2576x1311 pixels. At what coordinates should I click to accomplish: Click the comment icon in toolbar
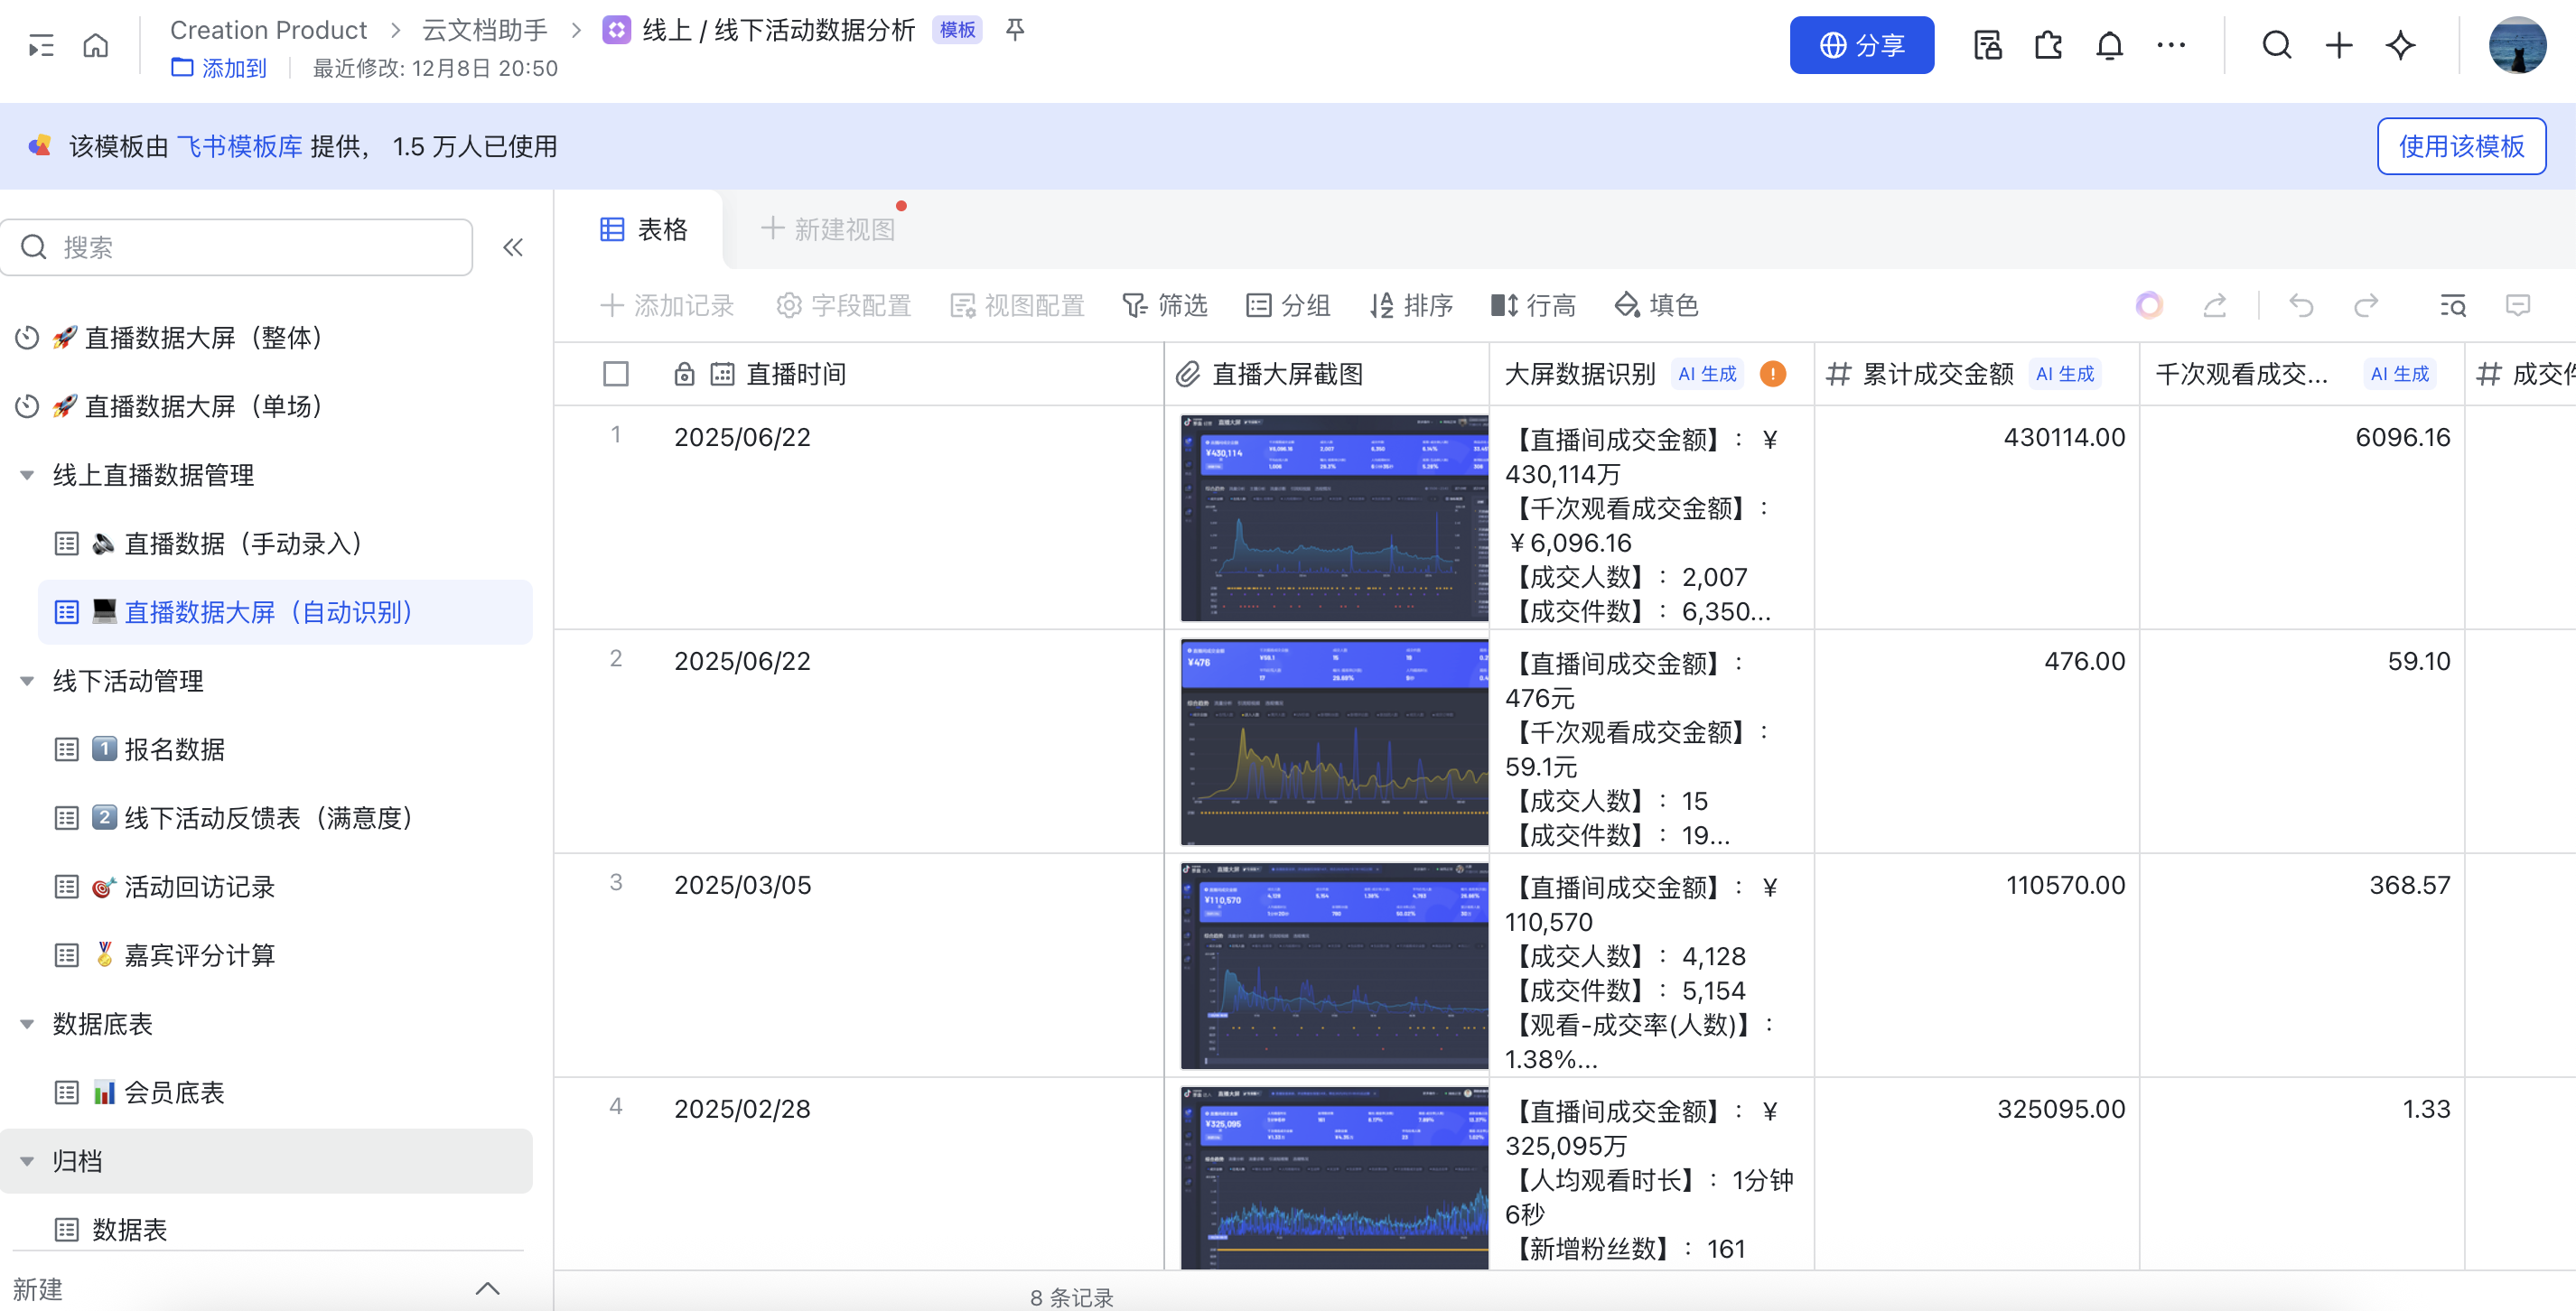click(x=2517, y=306)
